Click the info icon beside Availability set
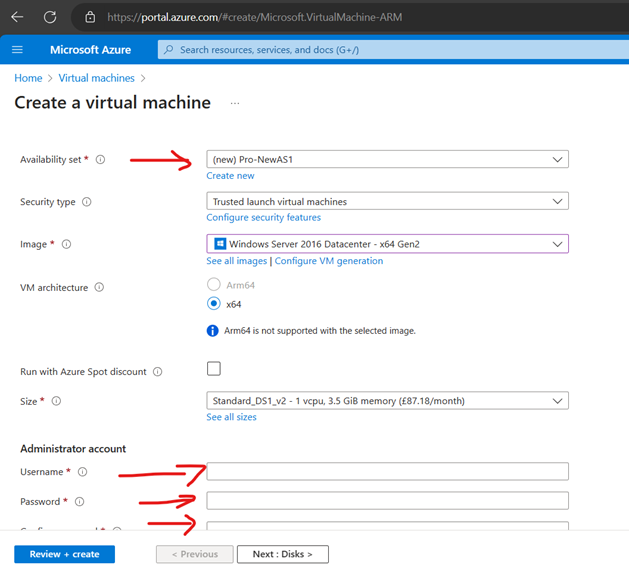This screenshot has height=574, width=629. [x=100, y=160]
